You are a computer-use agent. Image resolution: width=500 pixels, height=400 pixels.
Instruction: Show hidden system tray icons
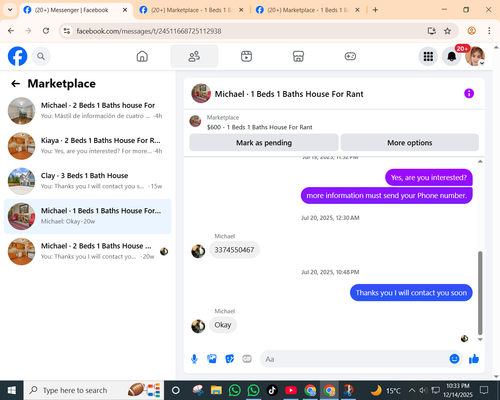(x=412, y=390)
